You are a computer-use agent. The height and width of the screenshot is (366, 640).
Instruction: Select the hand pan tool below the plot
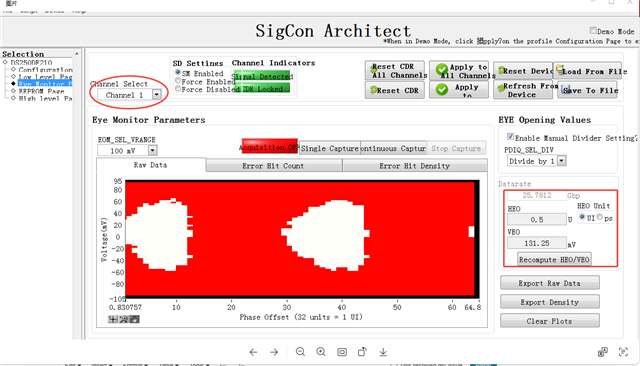(x=134, y=319)
